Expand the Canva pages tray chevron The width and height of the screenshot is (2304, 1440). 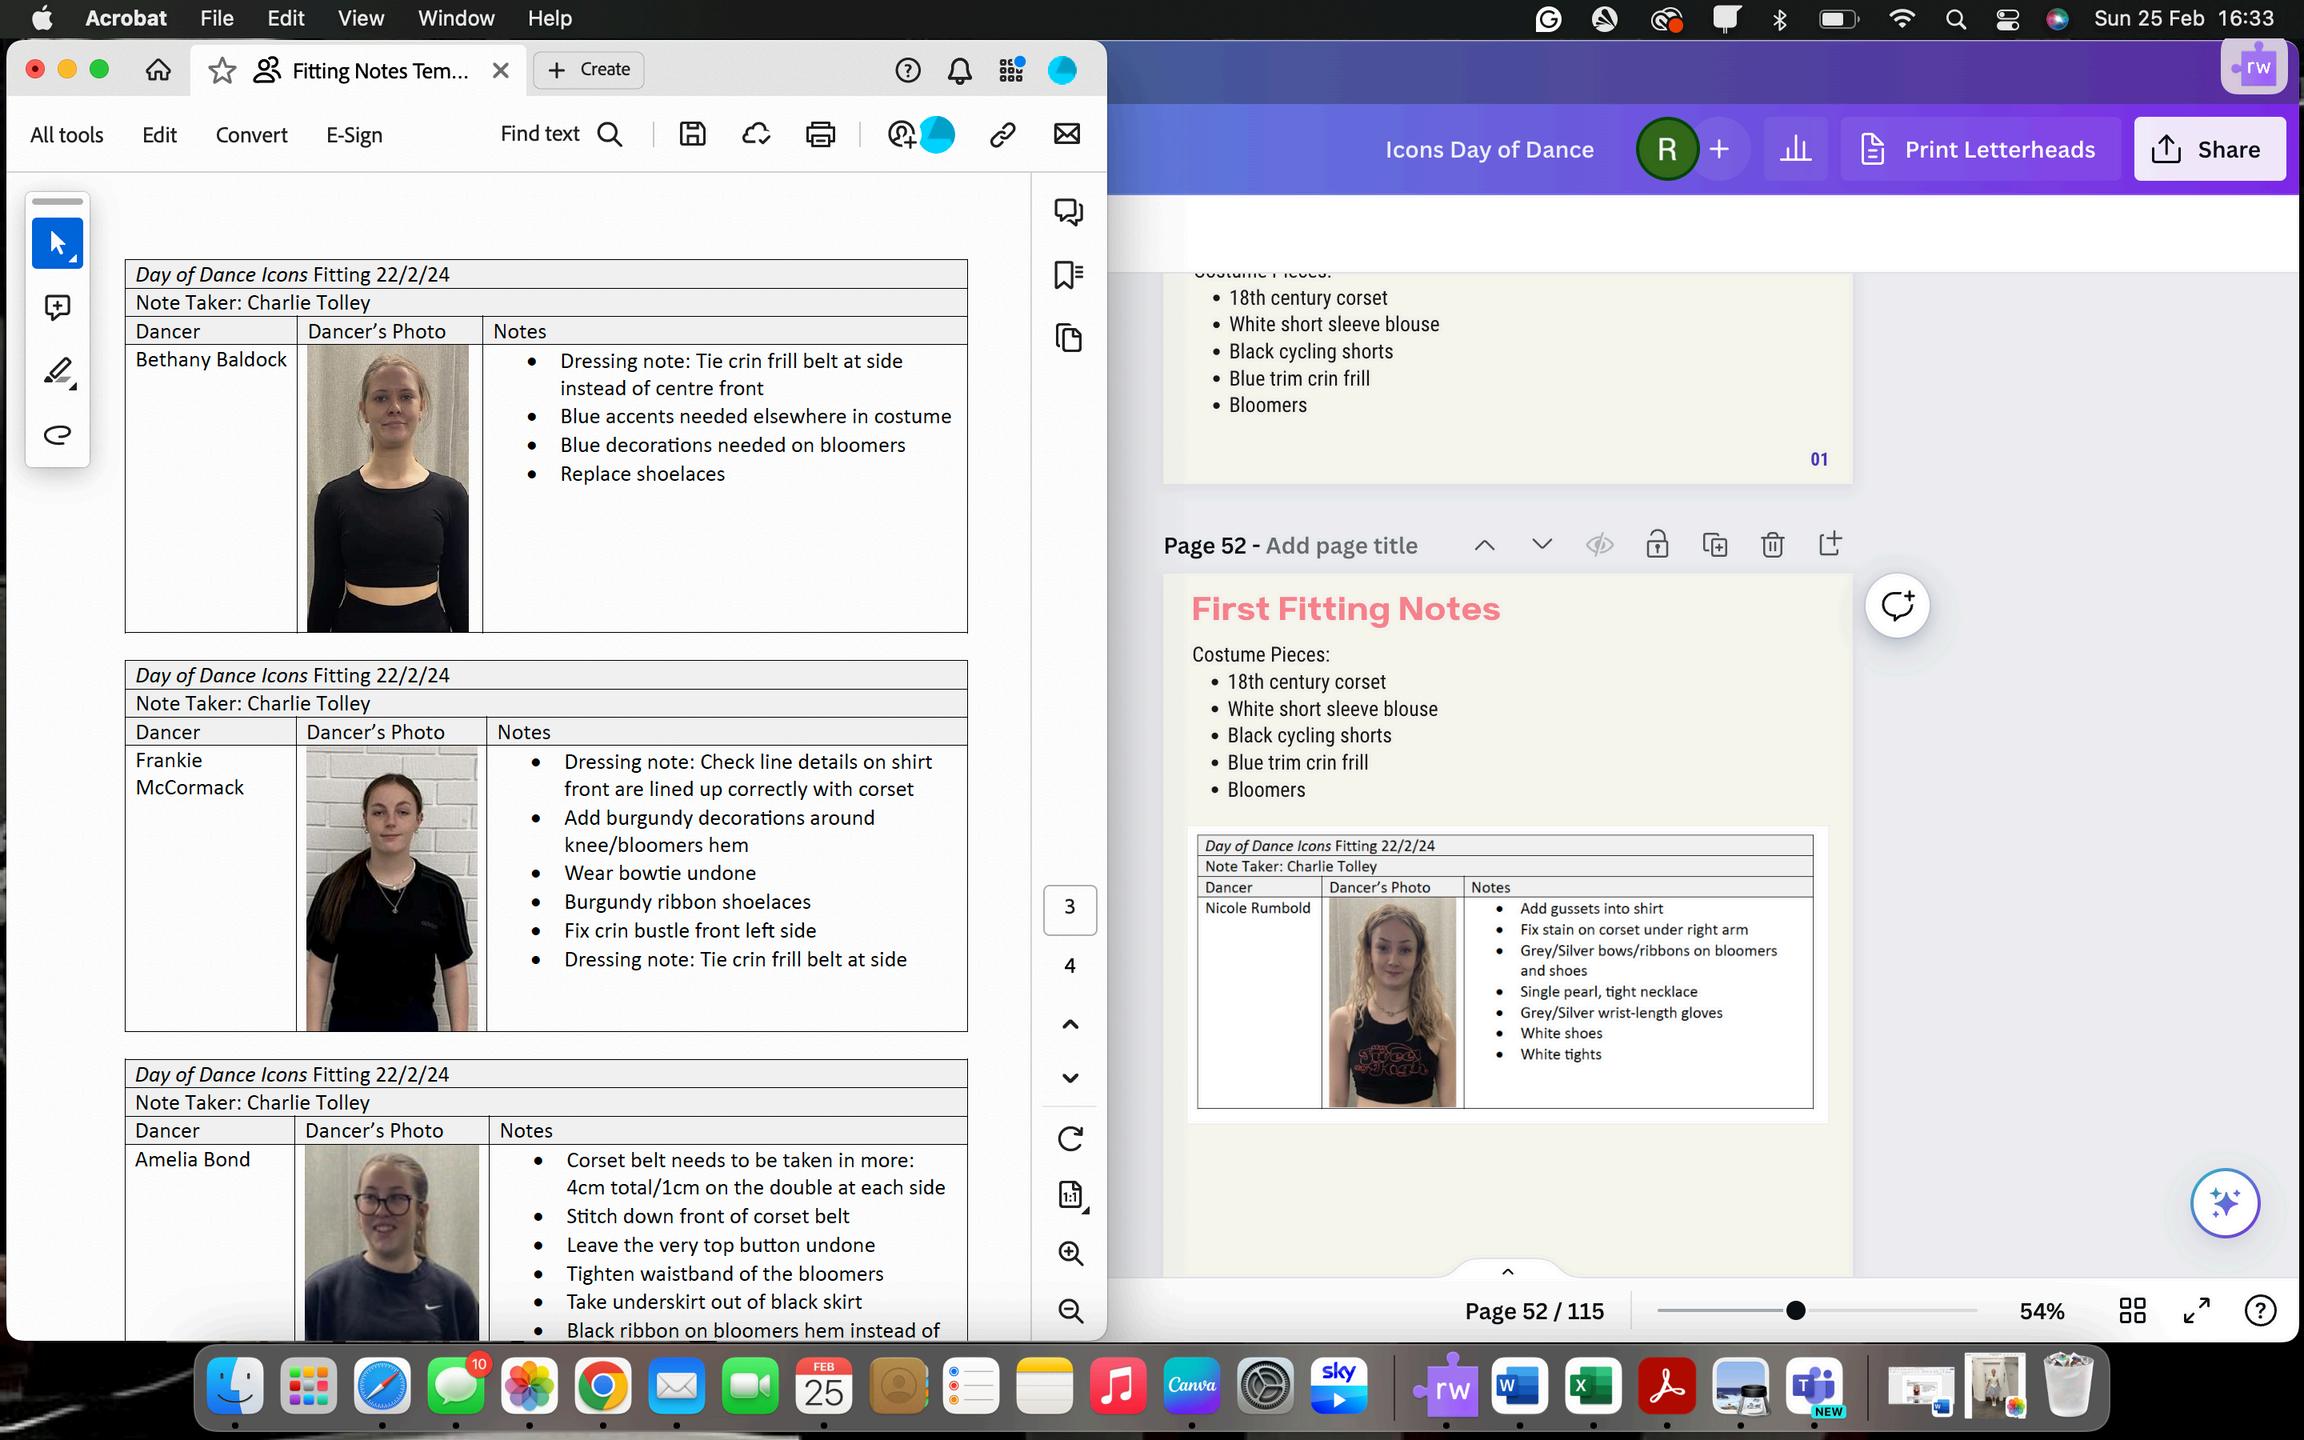click(1507, 1272)
